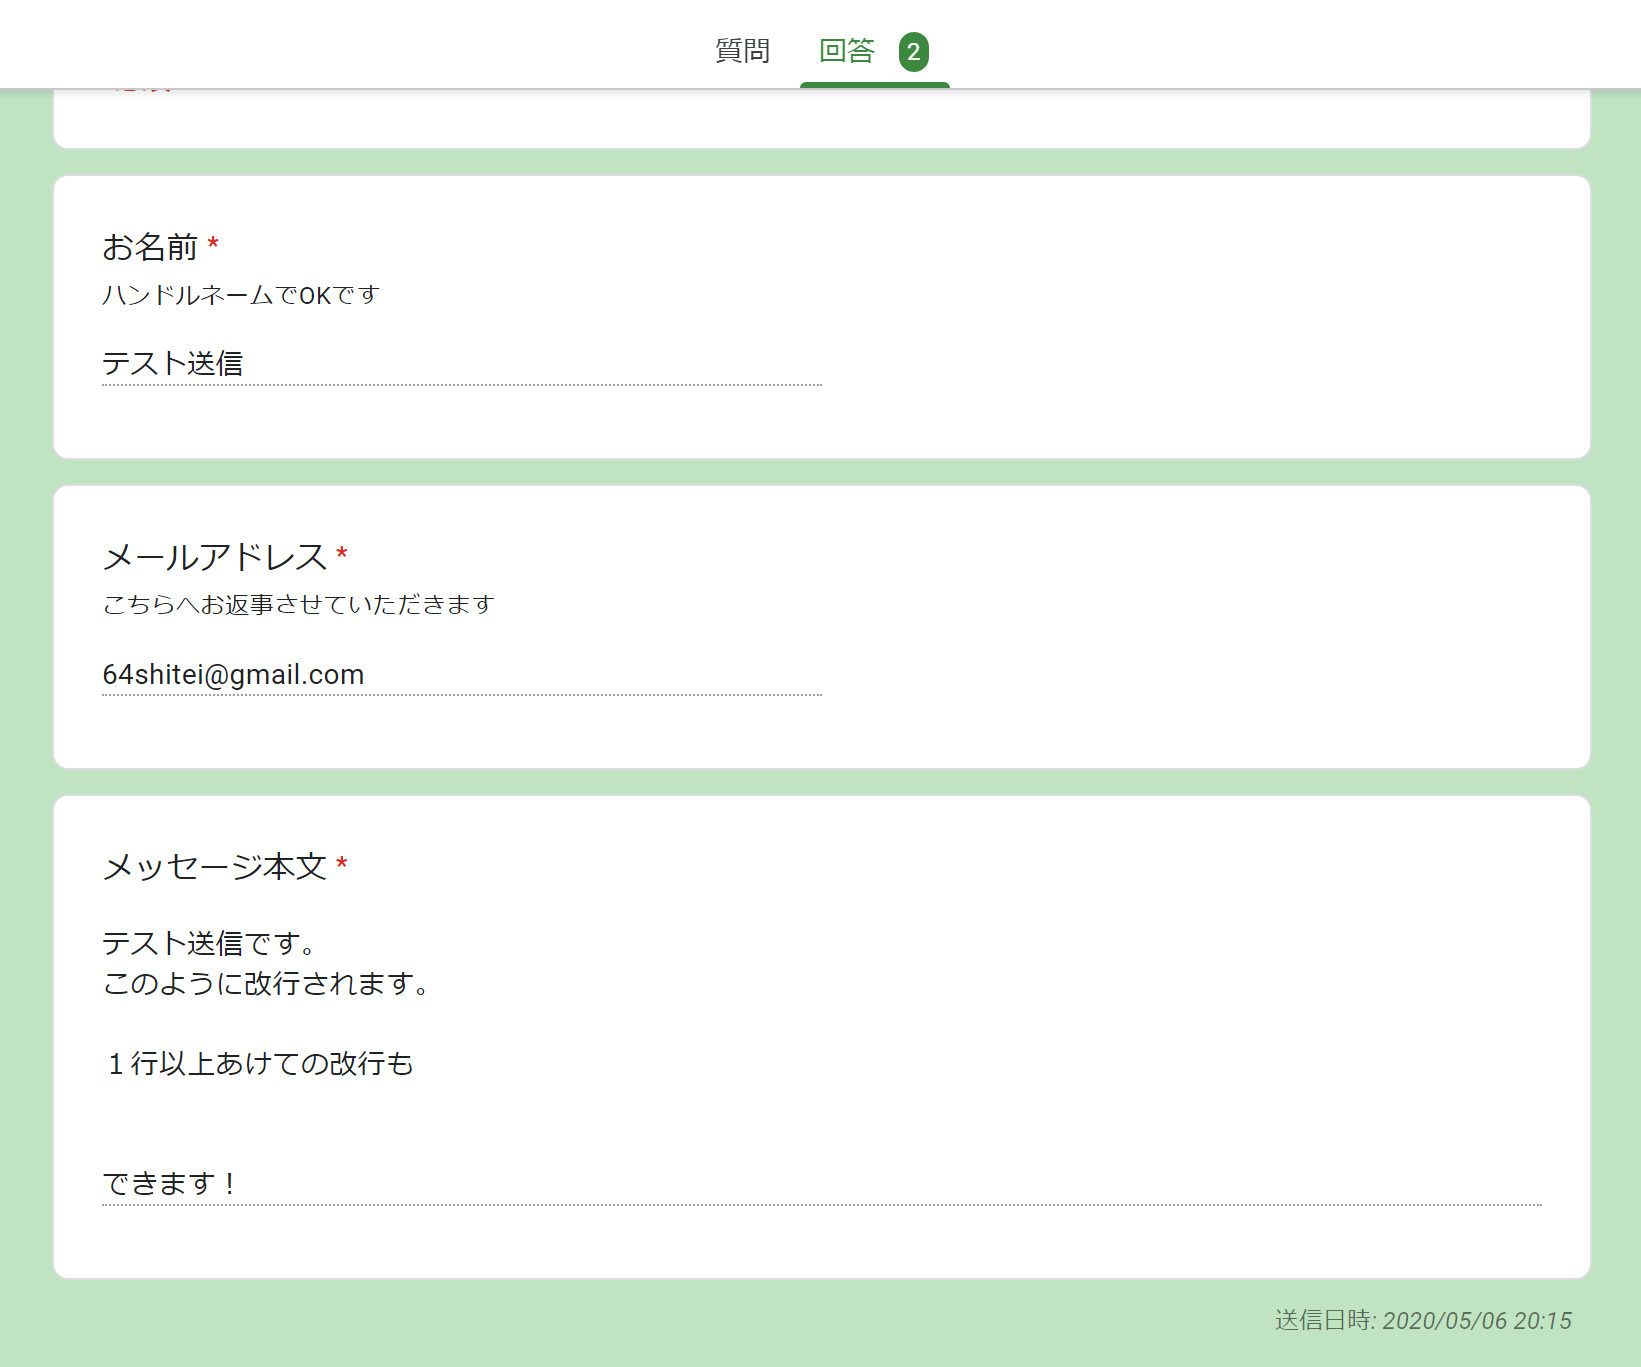The width and height of the screenshot is (1641, 1367).
Task: Click the ハンドルネームでOKです description
Action: [x=241, y=295]
